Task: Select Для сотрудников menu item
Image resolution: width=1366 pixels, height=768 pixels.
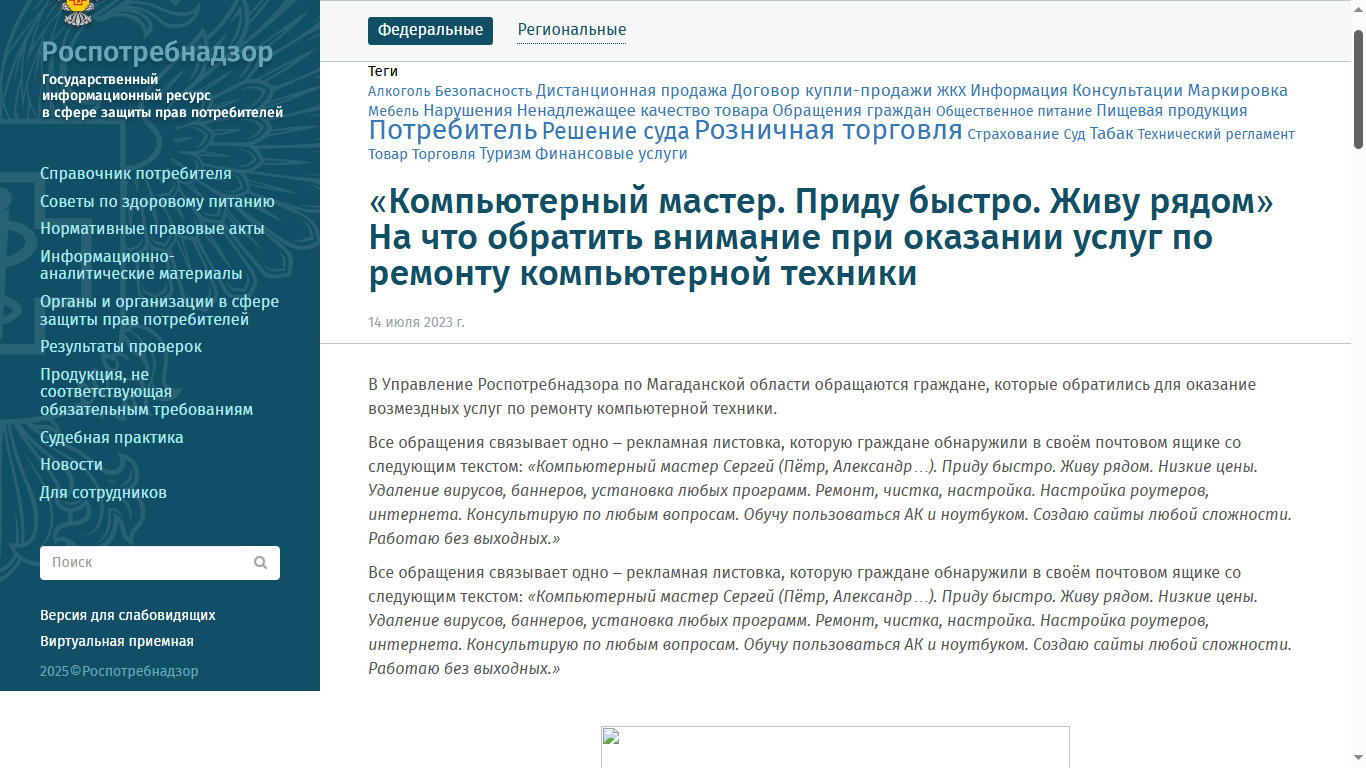Action: point(103,493)
